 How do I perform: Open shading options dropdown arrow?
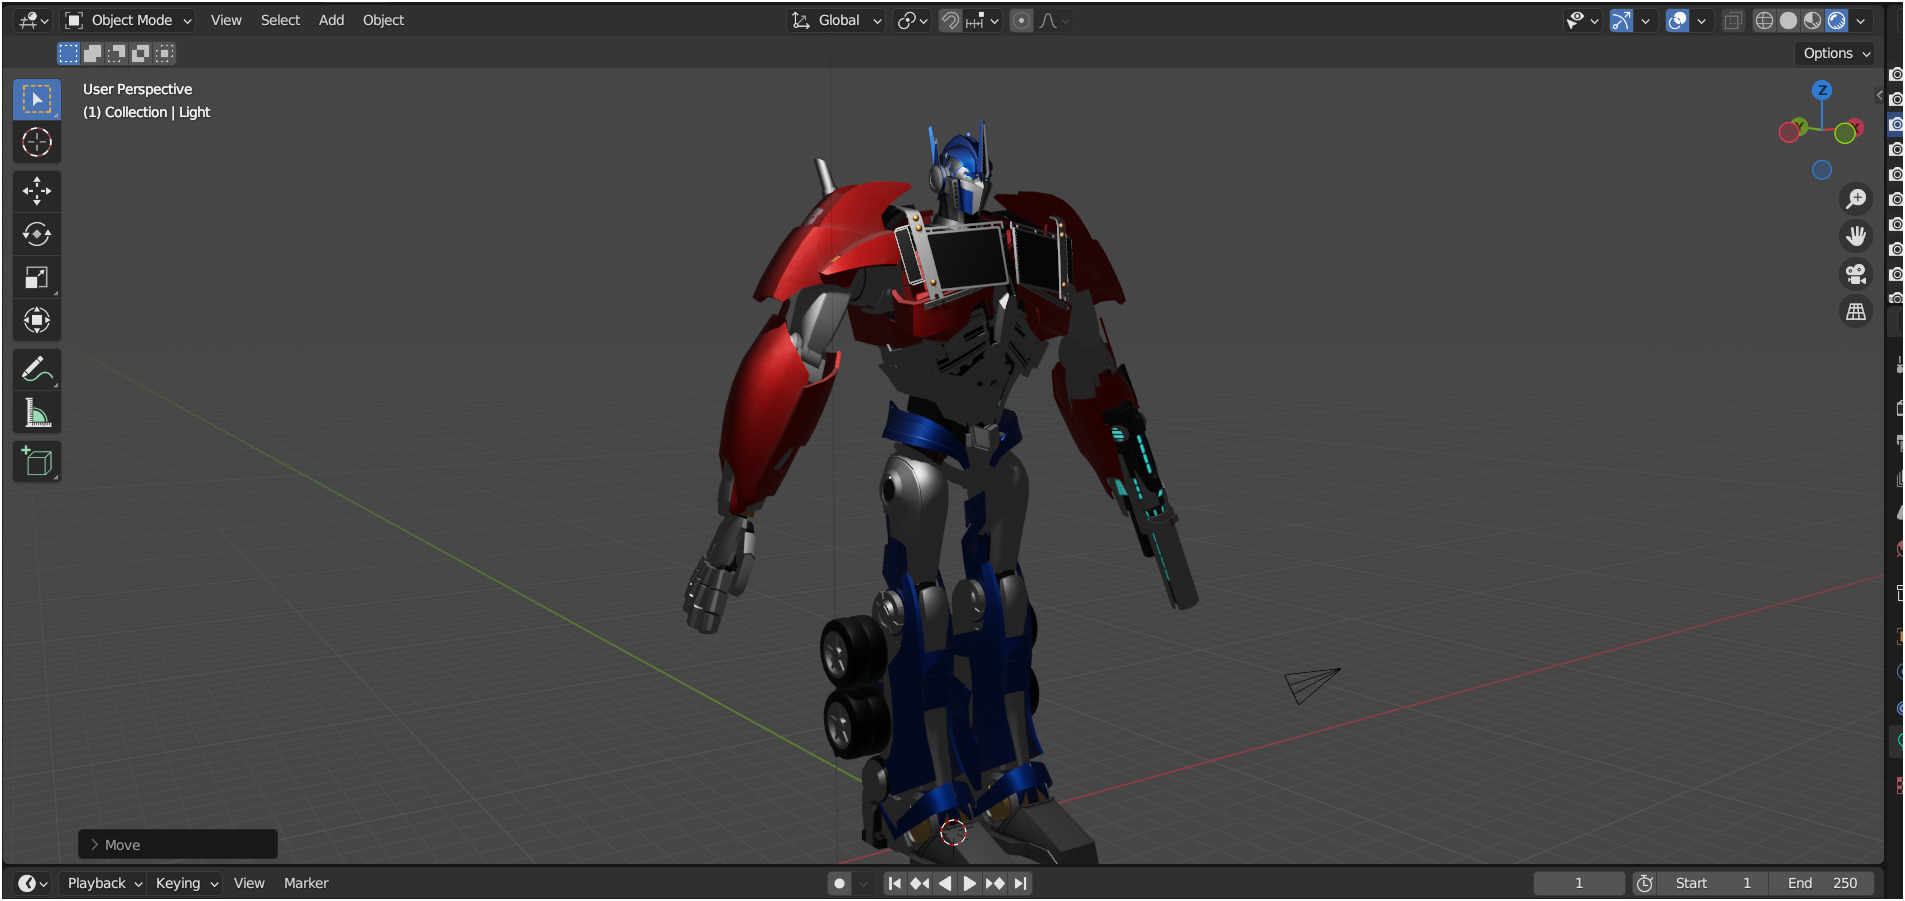[1861, 20]
